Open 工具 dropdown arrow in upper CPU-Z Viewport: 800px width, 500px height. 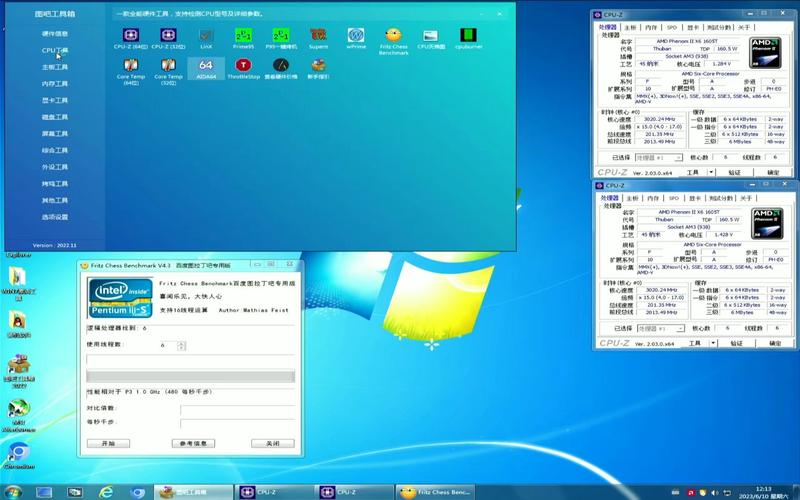pyautogui.click(x=711, y=172)
